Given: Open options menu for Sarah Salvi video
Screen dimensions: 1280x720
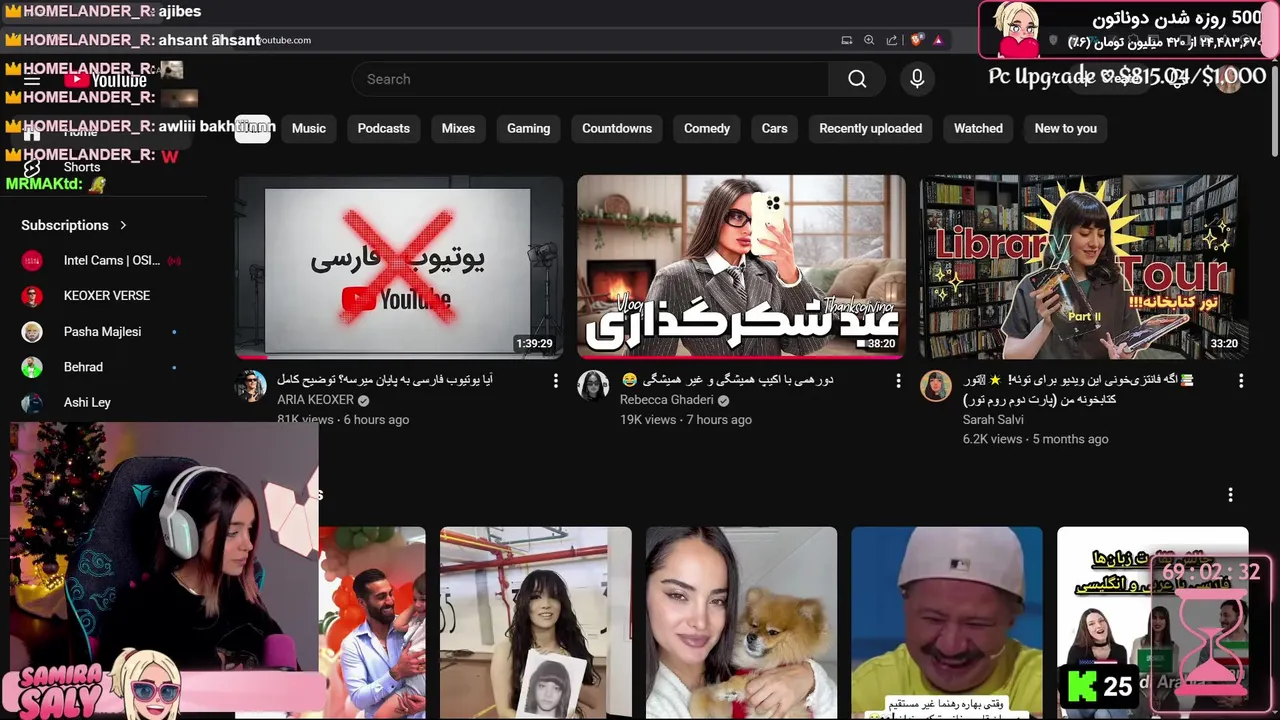Looking at the screenshot, I should pos(1241,381).
